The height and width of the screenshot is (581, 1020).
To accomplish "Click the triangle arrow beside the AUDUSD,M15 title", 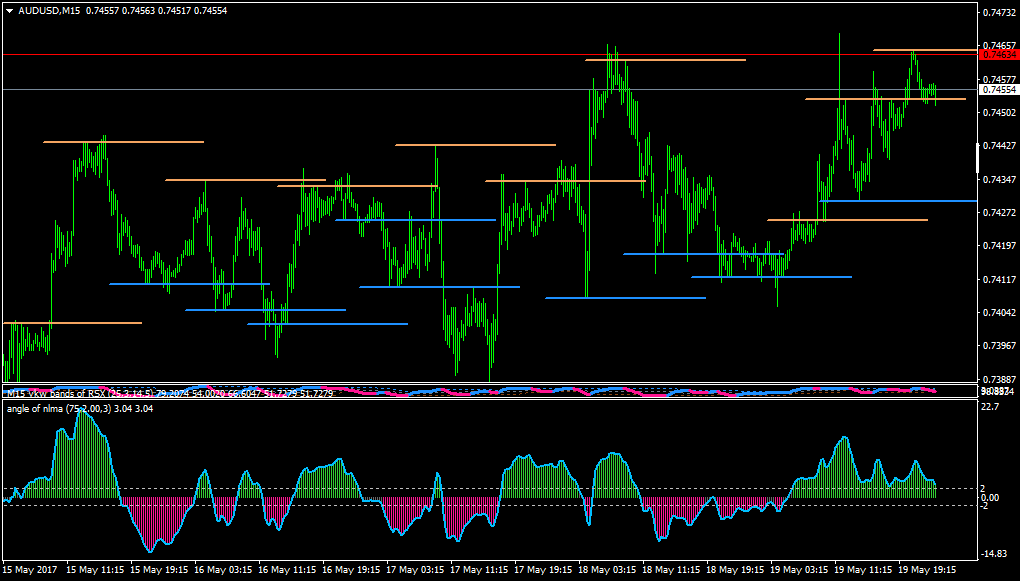I will pos(10,10).
